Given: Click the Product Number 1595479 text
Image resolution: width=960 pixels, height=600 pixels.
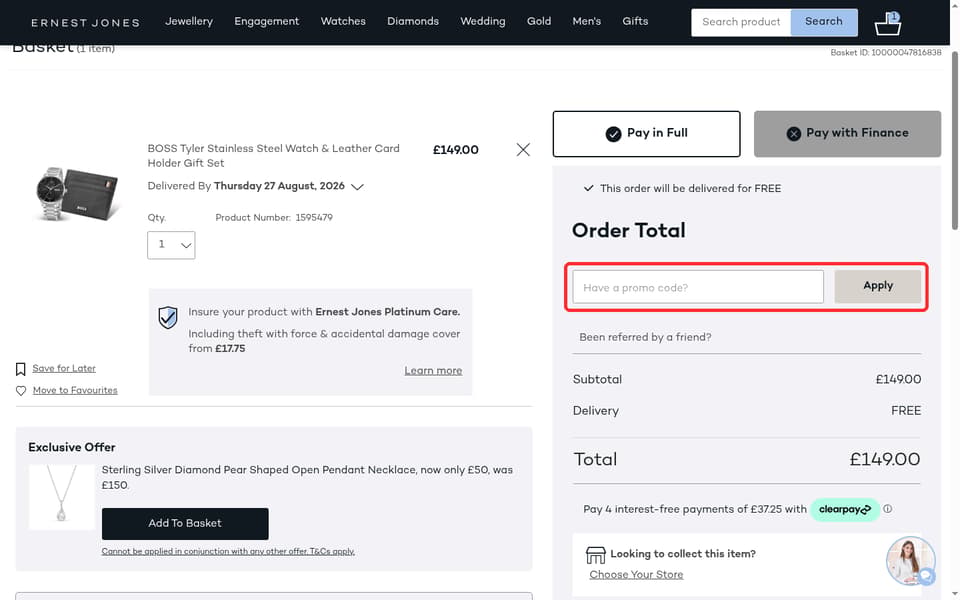Looking at the screenshot, I should point(274,217).
